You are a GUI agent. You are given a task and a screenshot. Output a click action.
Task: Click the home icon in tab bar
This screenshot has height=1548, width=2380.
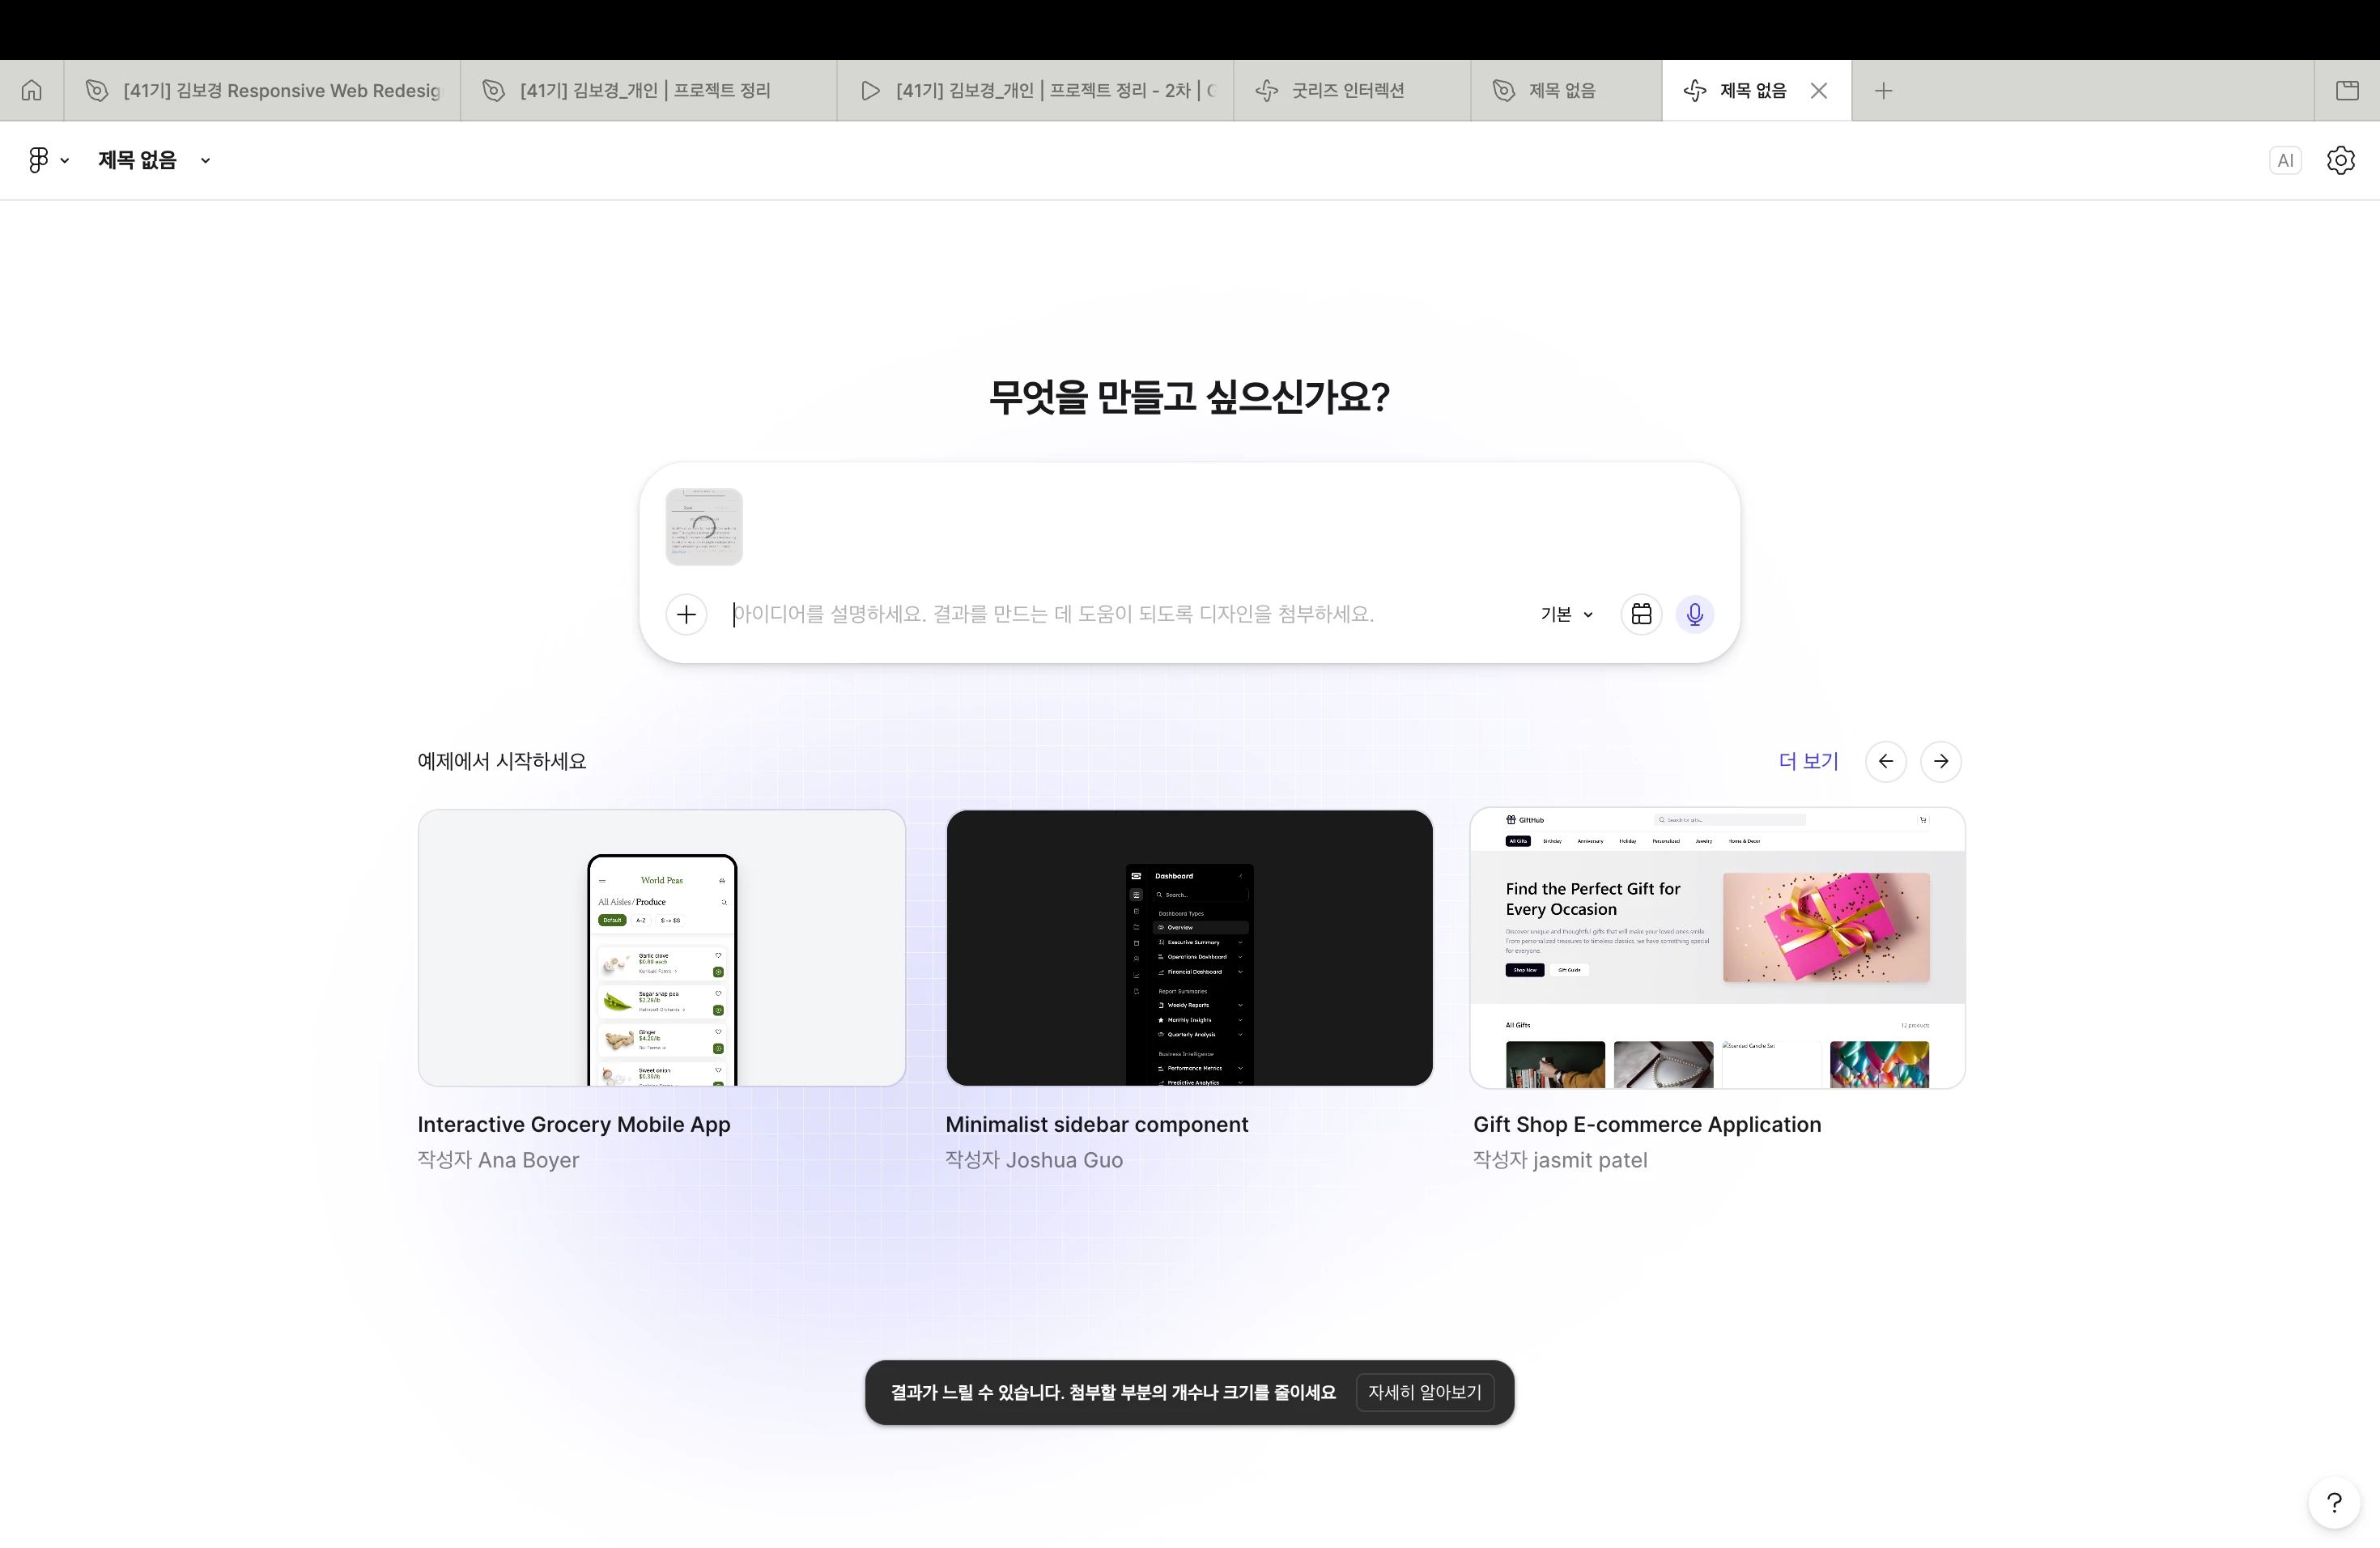click(32, 91)
